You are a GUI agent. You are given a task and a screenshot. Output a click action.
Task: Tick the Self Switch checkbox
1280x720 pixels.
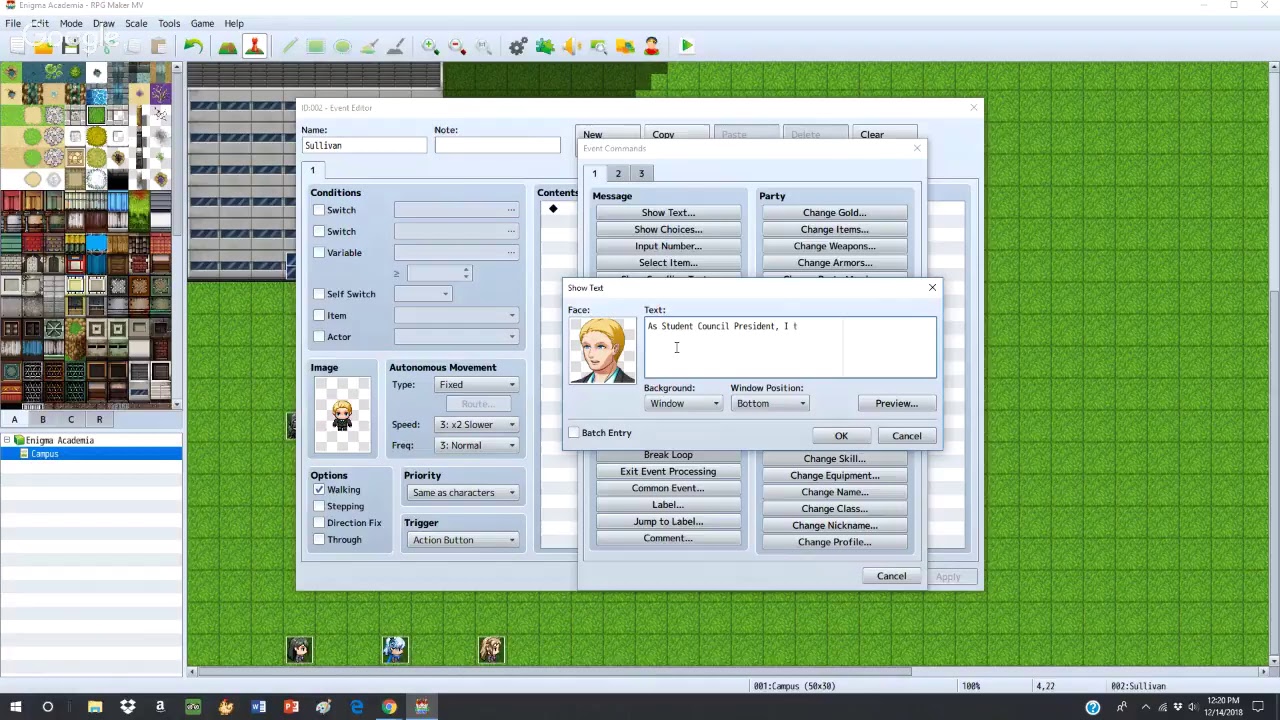(x=319, y=294)
